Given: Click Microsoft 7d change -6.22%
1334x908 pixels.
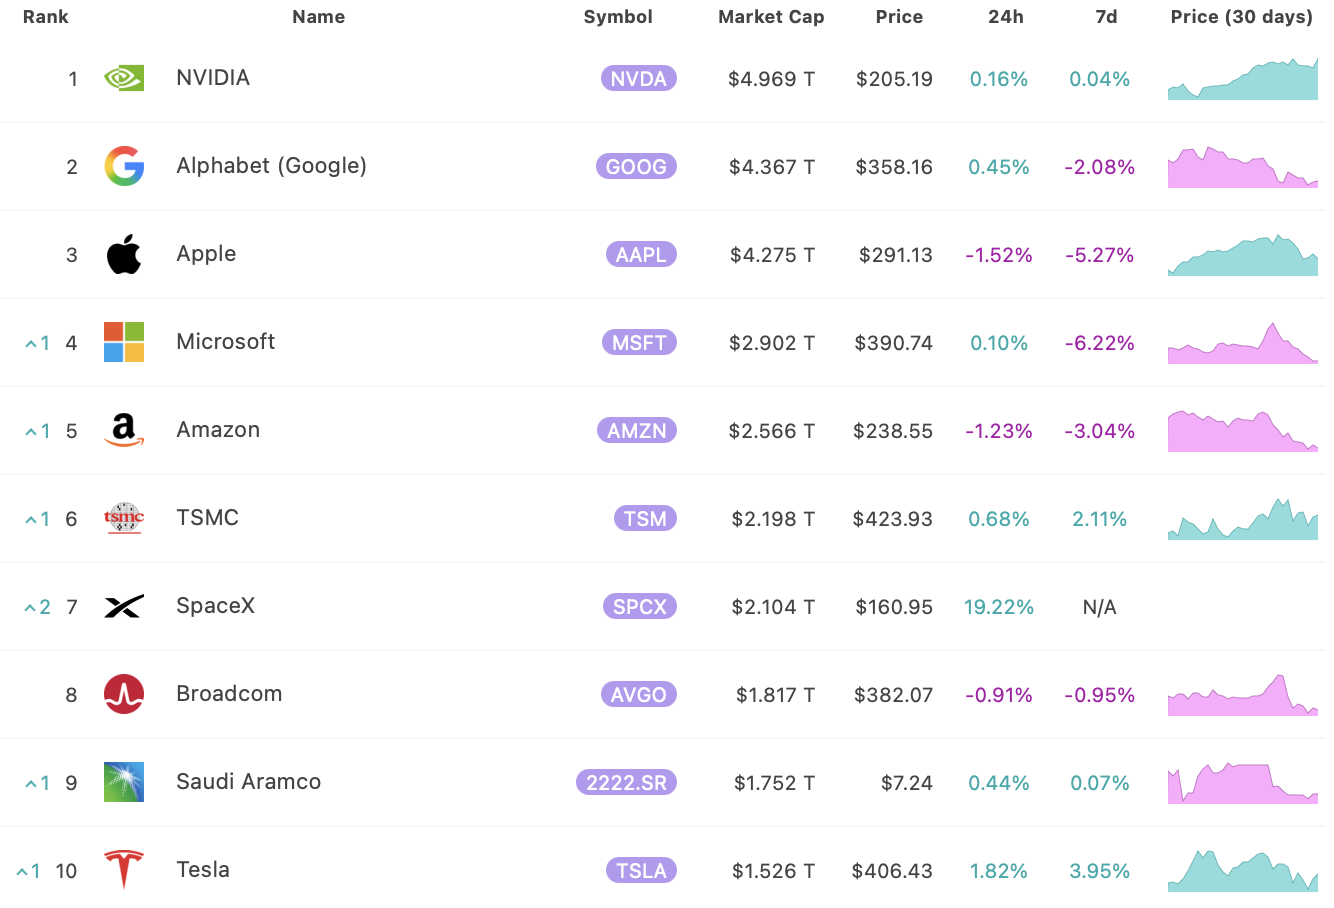Looking at the screenshot, I should (x=1099, y=343).
